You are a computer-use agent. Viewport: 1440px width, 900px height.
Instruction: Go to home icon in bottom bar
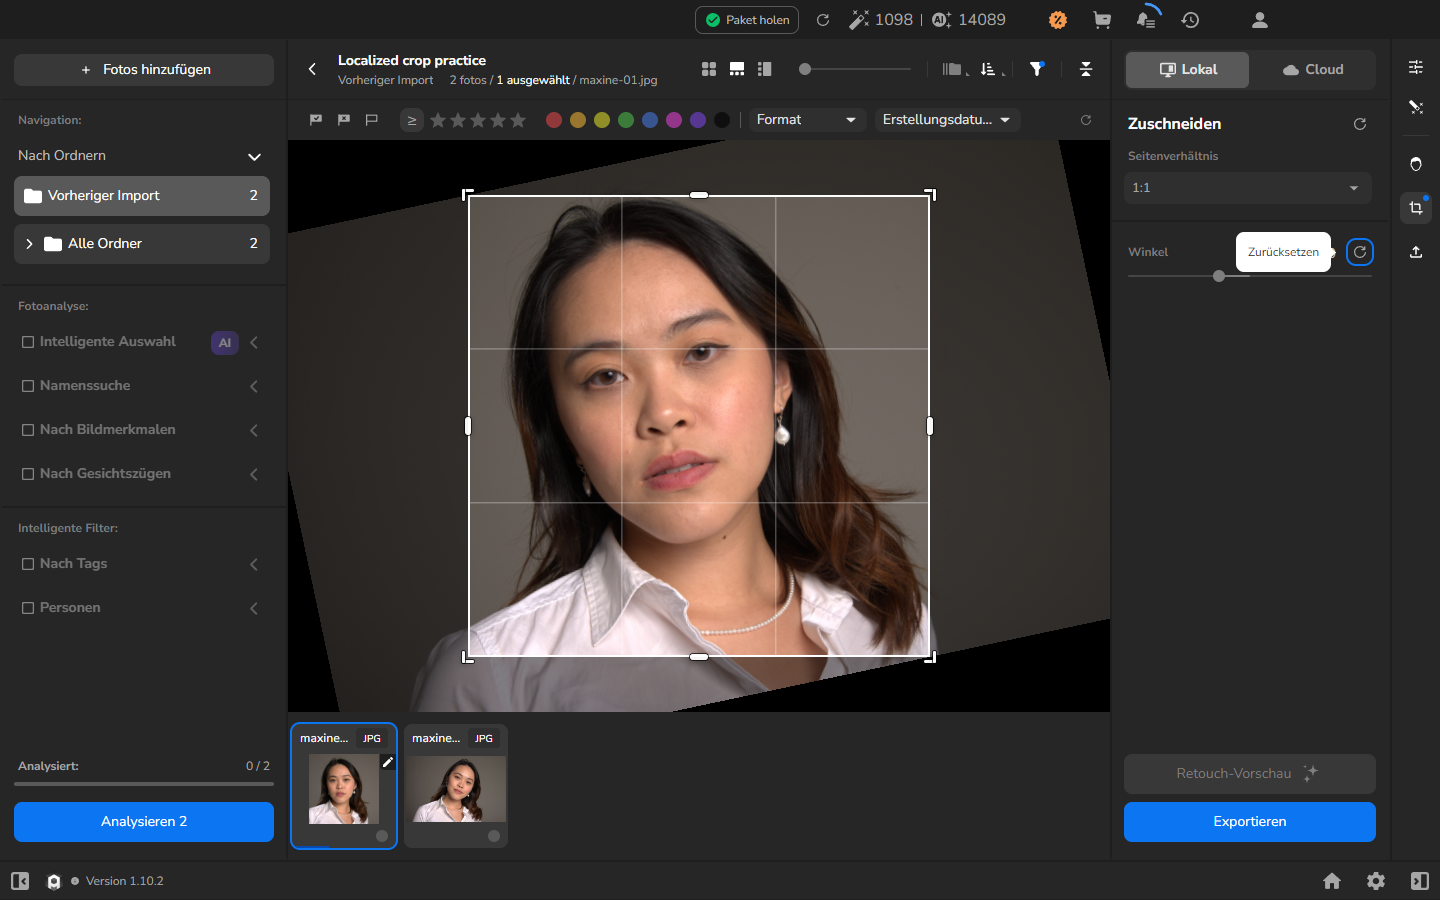pyautogui.click(x=1332, y=881)
